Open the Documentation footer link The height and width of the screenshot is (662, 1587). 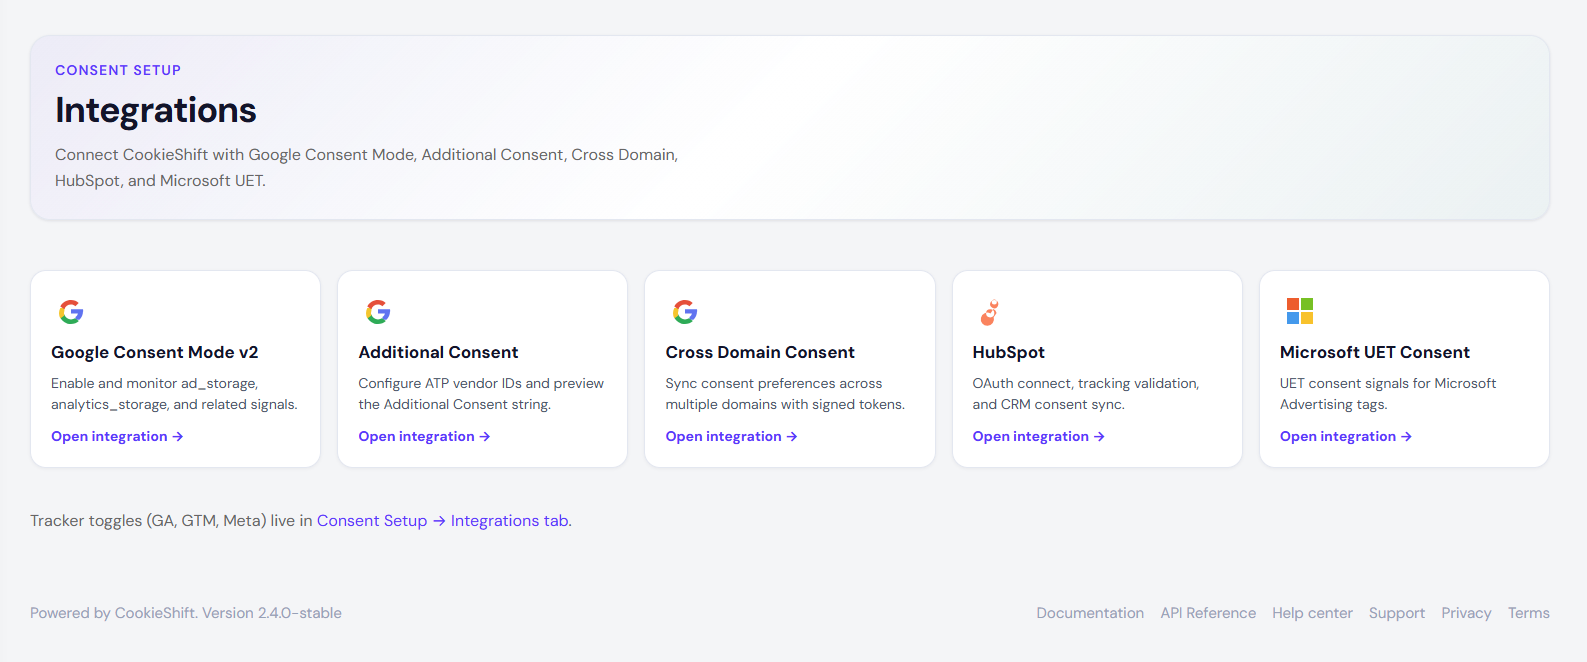coord(1090,613)
